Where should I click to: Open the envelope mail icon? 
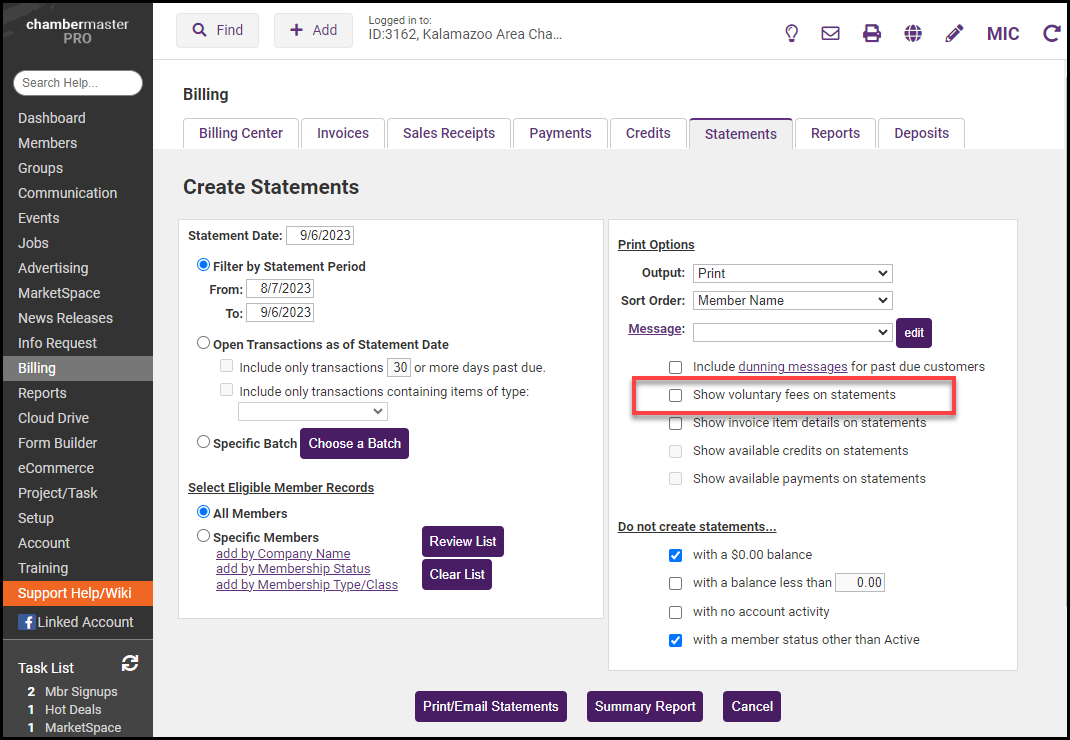pos(830,33)
